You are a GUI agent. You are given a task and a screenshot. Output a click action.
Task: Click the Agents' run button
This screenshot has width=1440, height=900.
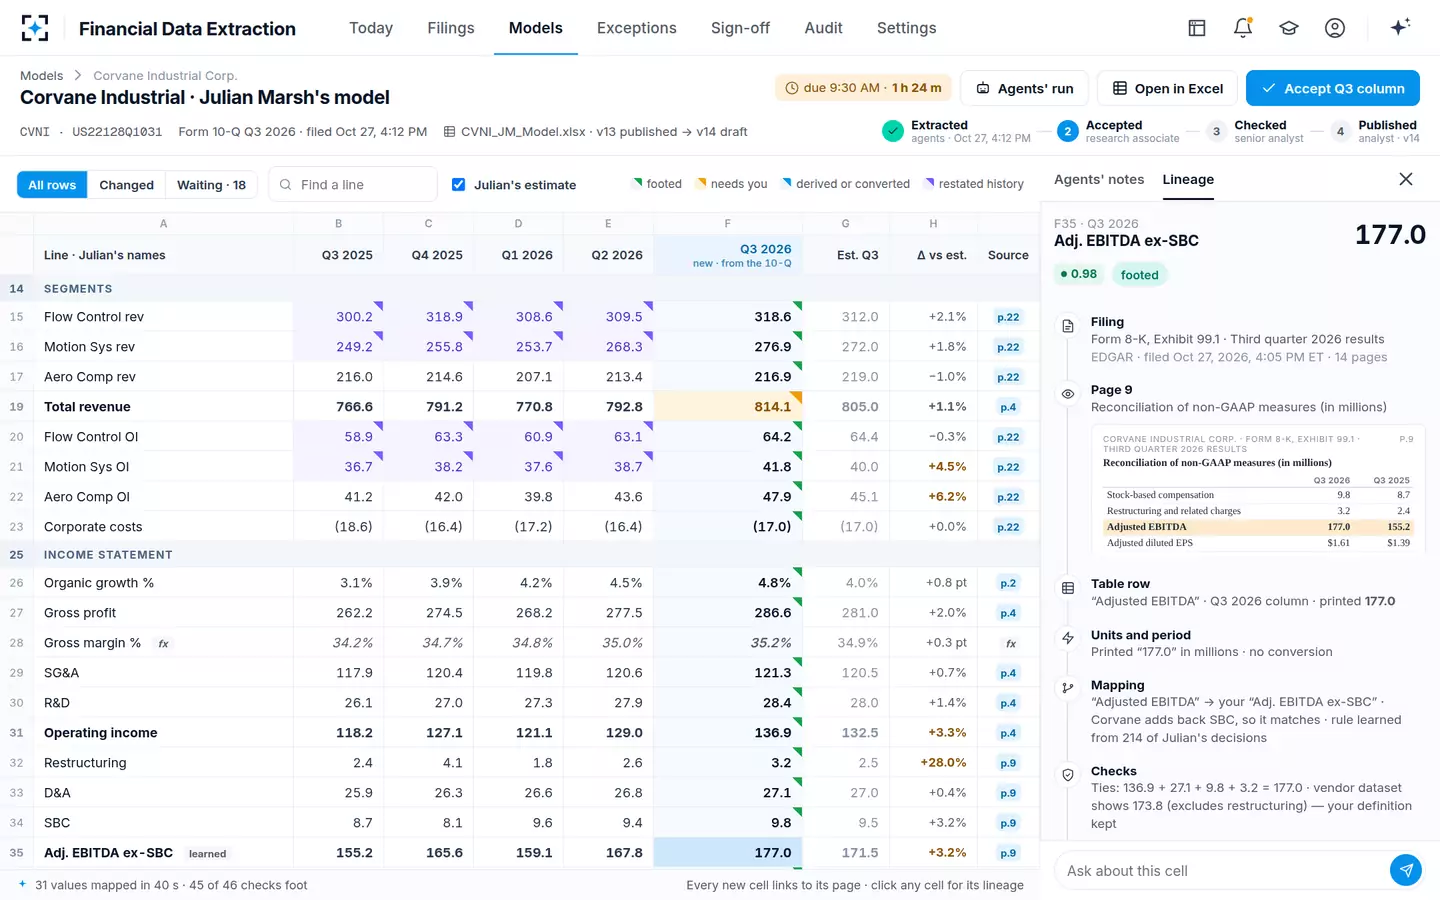[x=1024, y=88]
